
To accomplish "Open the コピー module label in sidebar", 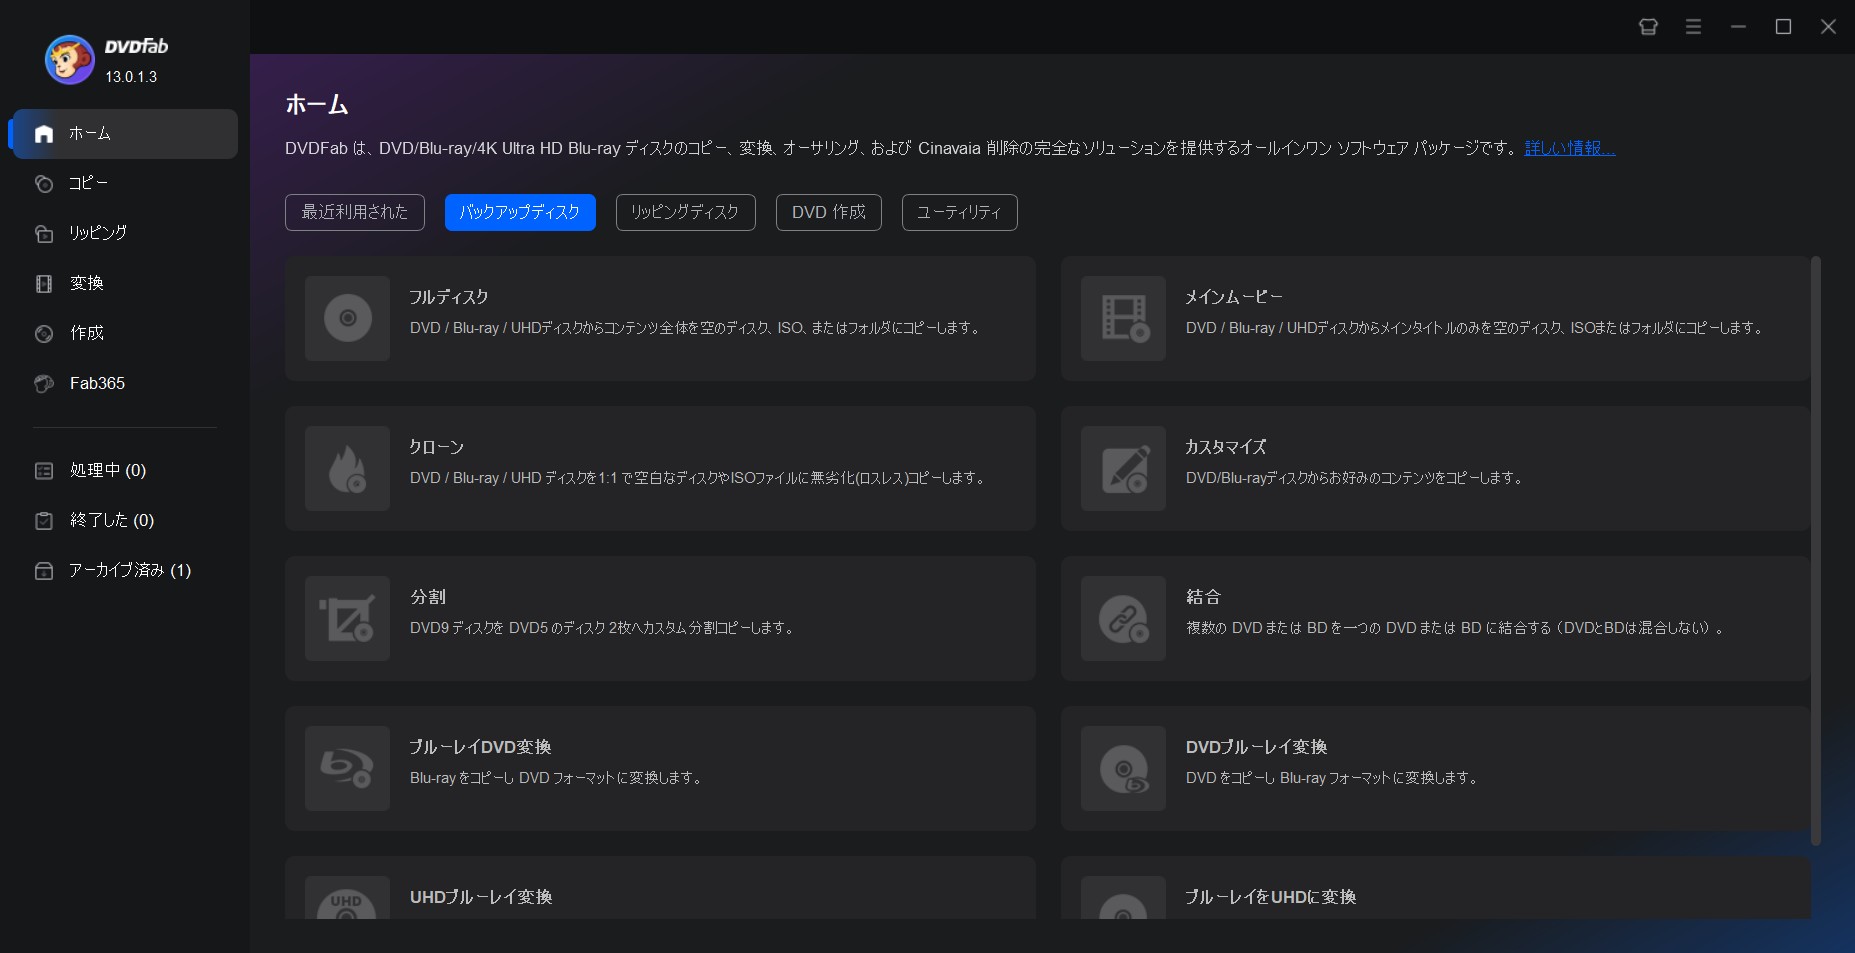I will coord(88,183).
